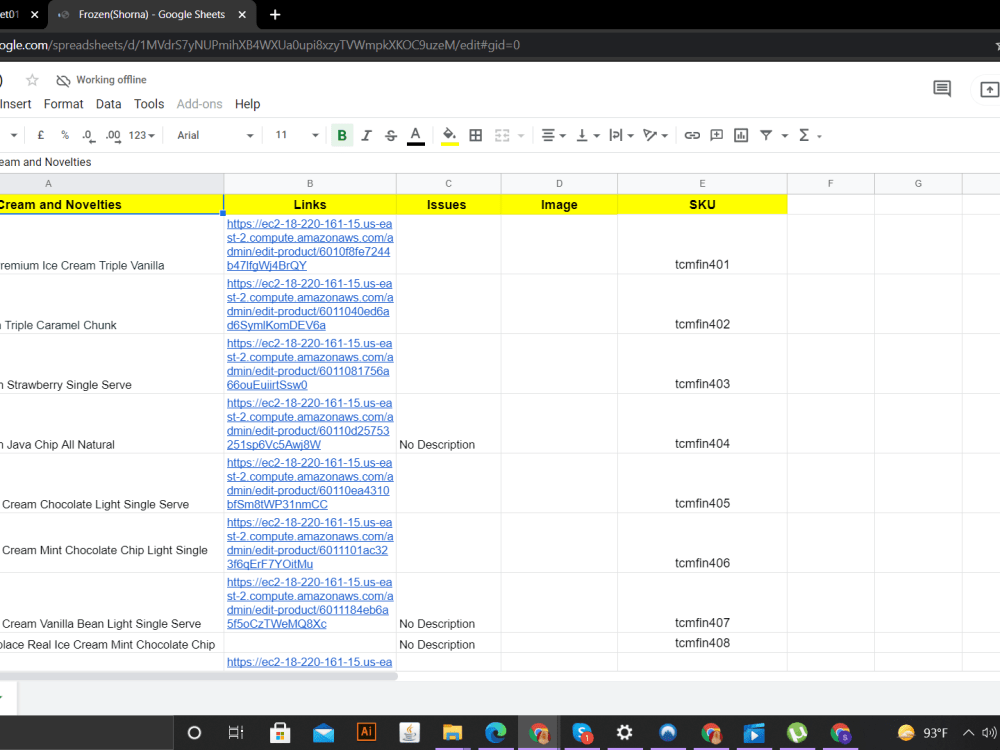Screen dimensions: 1000x750
Task: Select Triple Caramel Chunk cell
Action: click(x=111, y=304)
